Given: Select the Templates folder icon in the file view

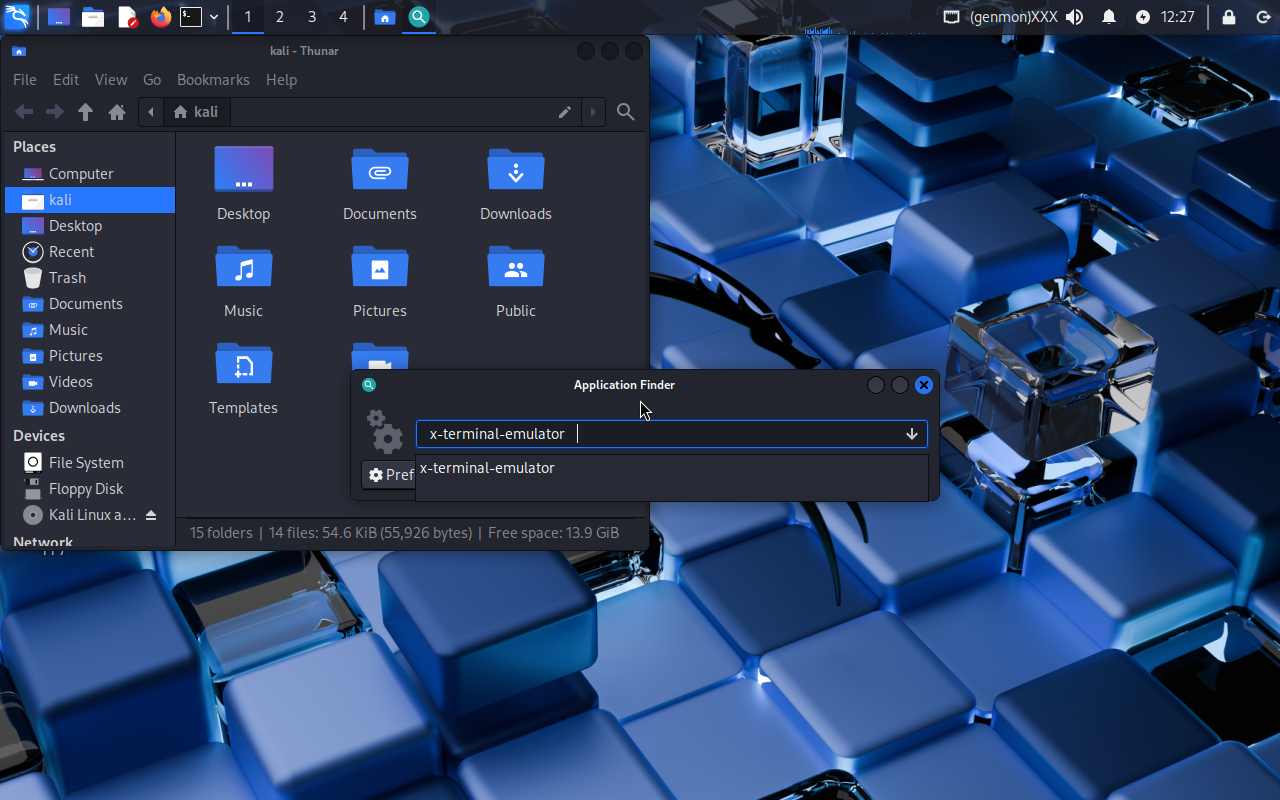Looking at the screenshot, I should pos(244,364).
